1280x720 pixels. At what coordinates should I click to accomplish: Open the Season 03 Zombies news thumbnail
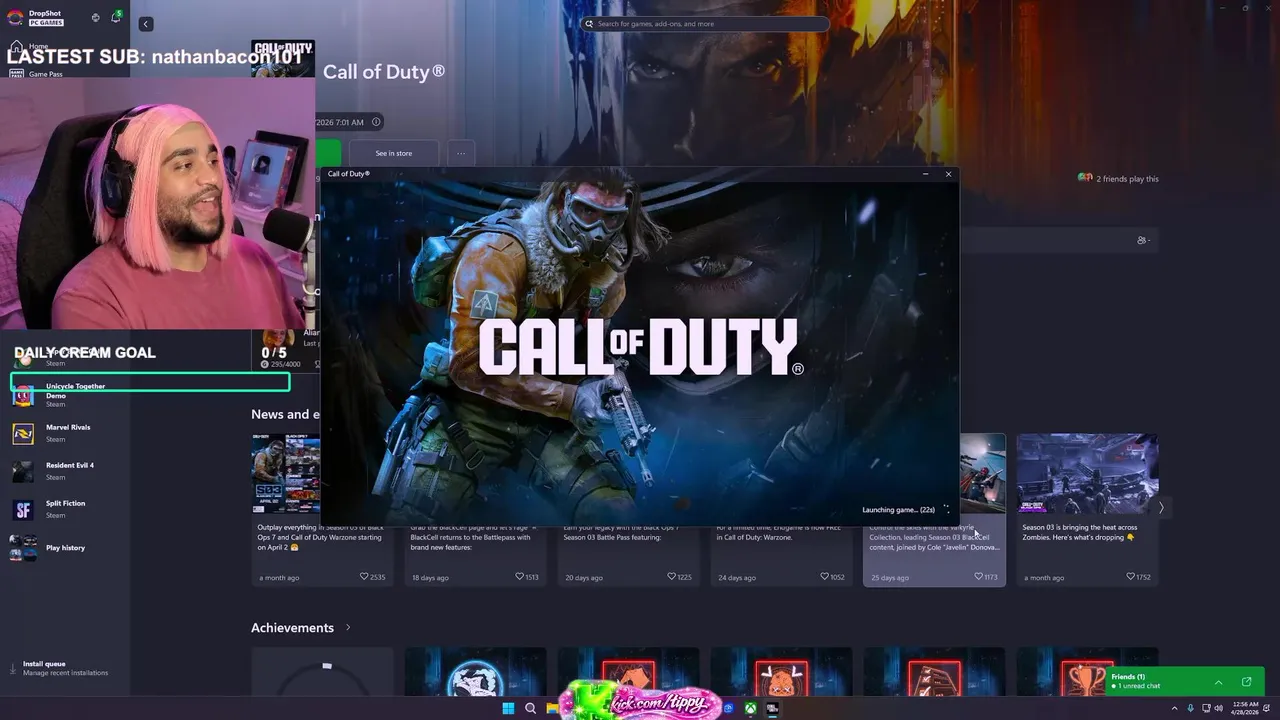click(x=1087, y=473)
